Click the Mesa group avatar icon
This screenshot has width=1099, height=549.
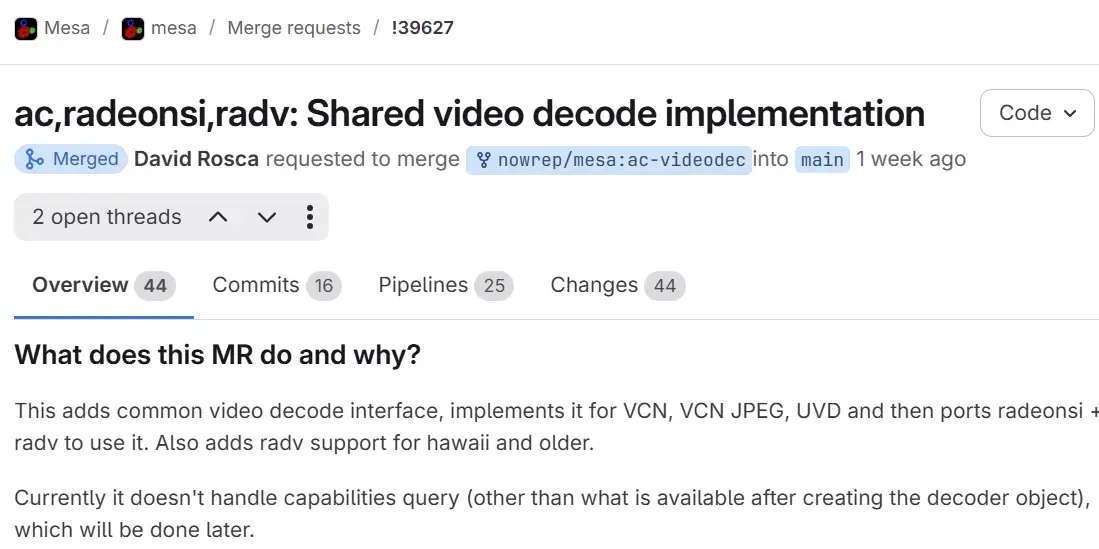pyautogui.click(x=26, y=28)
